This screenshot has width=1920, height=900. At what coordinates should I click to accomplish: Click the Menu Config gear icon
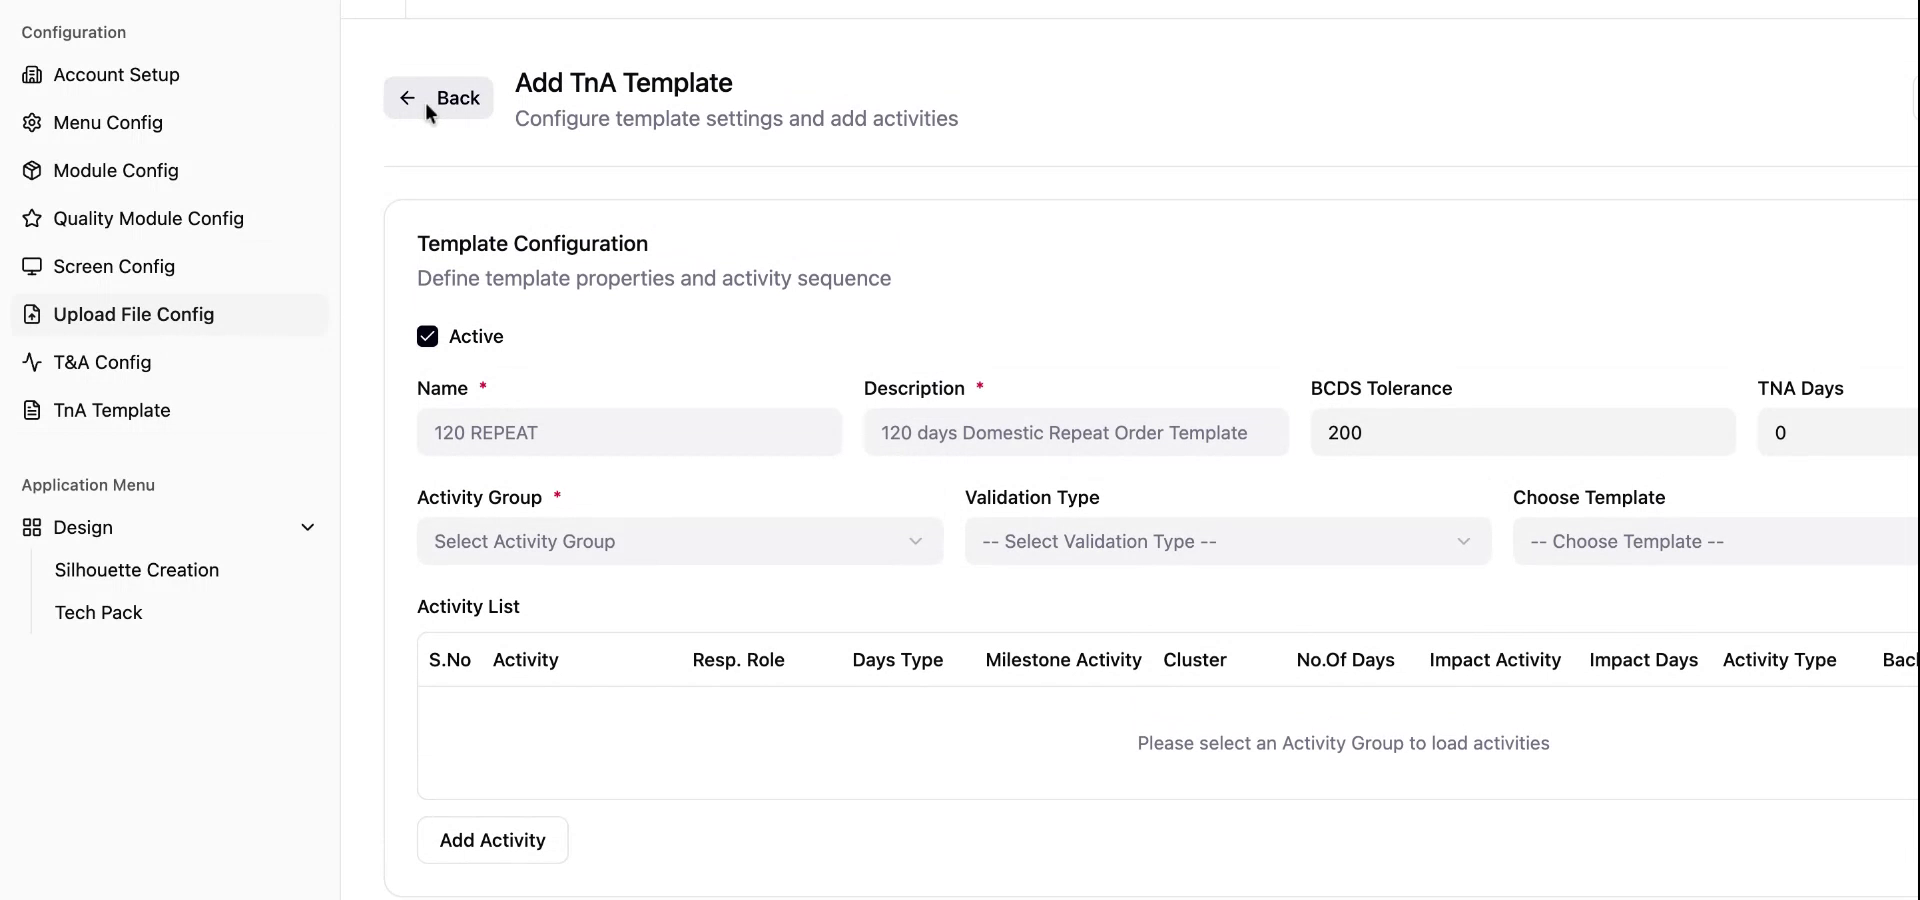point(32,123)
